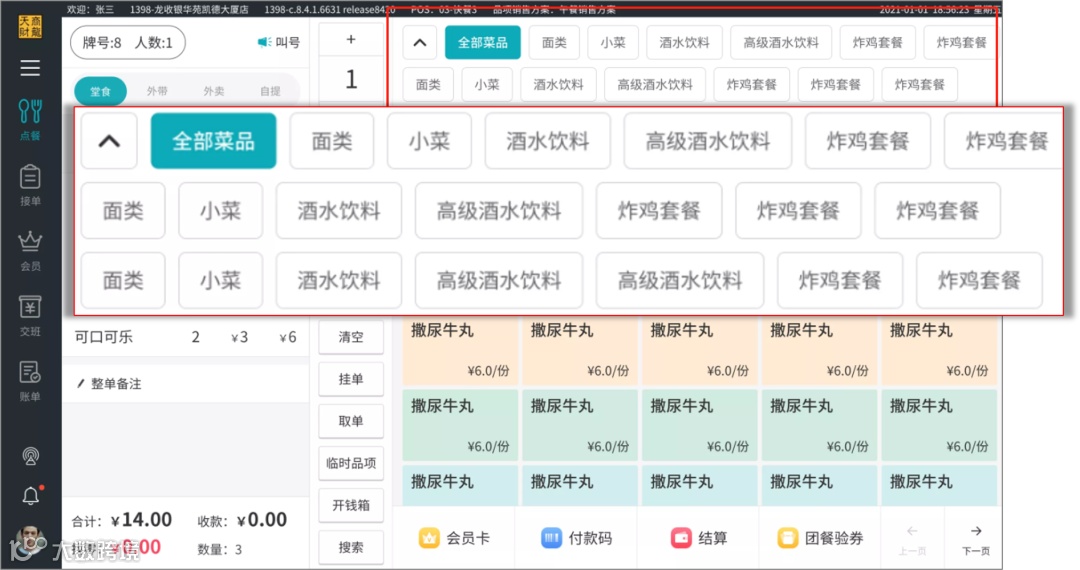Click the quantity value 1 under the plus button
Image resolution: width=1080 pixels, height=570 pixels.
point(351,79)
